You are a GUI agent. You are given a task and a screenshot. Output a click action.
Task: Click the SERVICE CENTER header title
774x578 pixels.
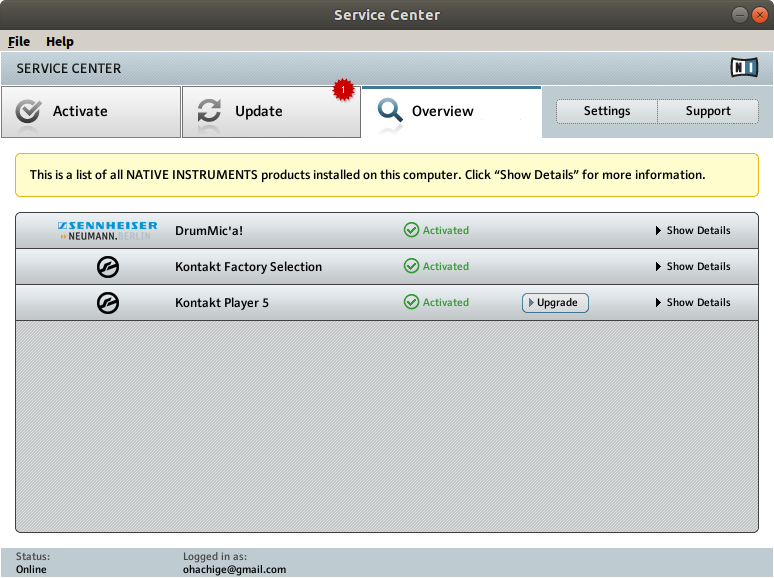(x=69, y=69)
